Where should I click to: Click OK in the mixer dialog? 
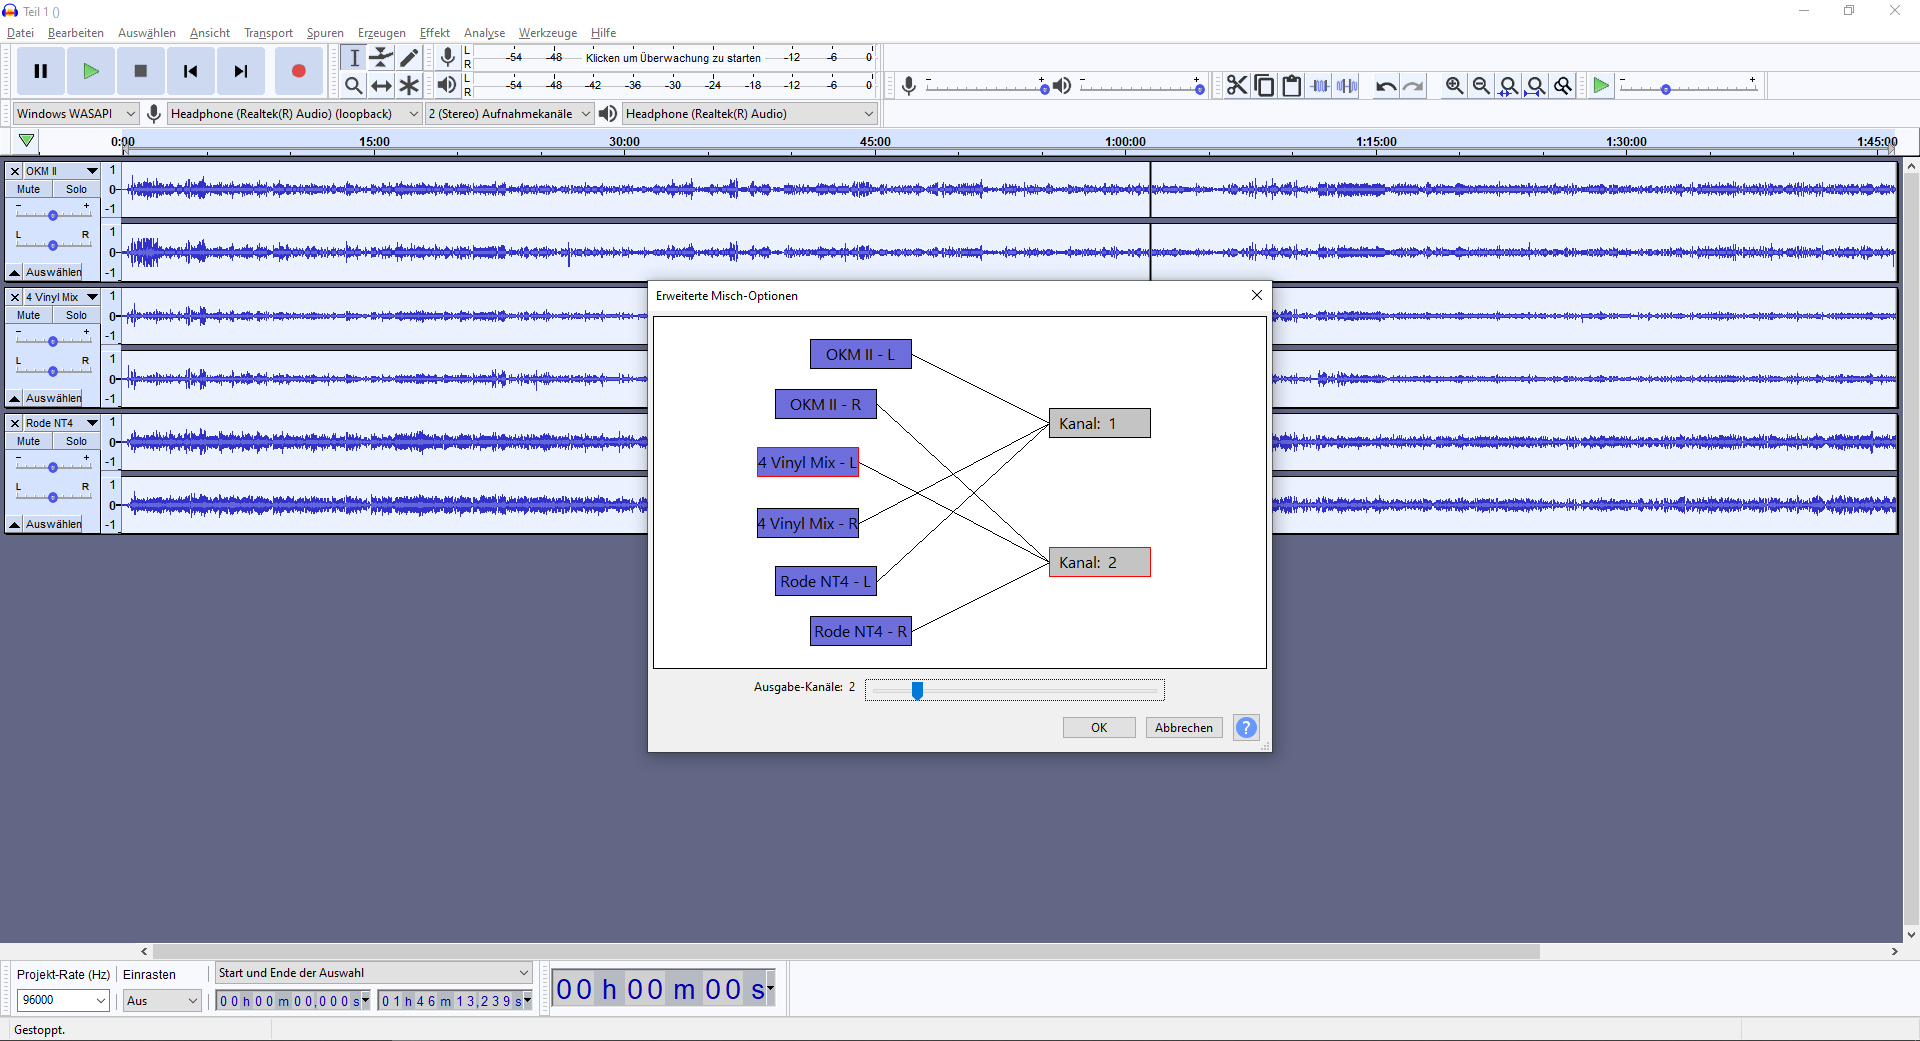point(1098,728)
